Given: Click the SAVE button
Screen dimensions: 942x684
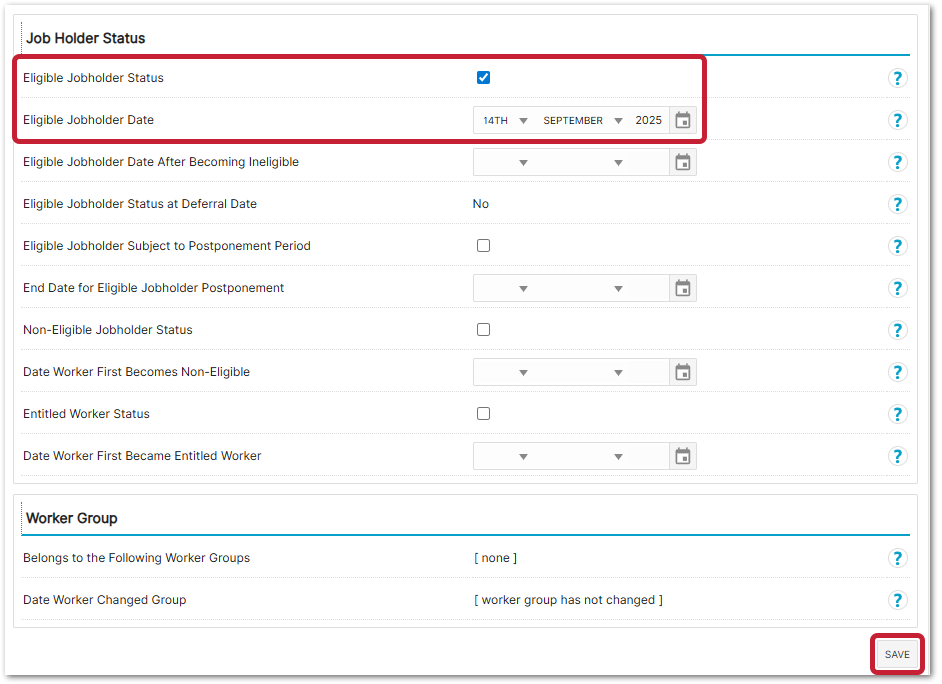Looking at the screenshot, I should 897,654.
